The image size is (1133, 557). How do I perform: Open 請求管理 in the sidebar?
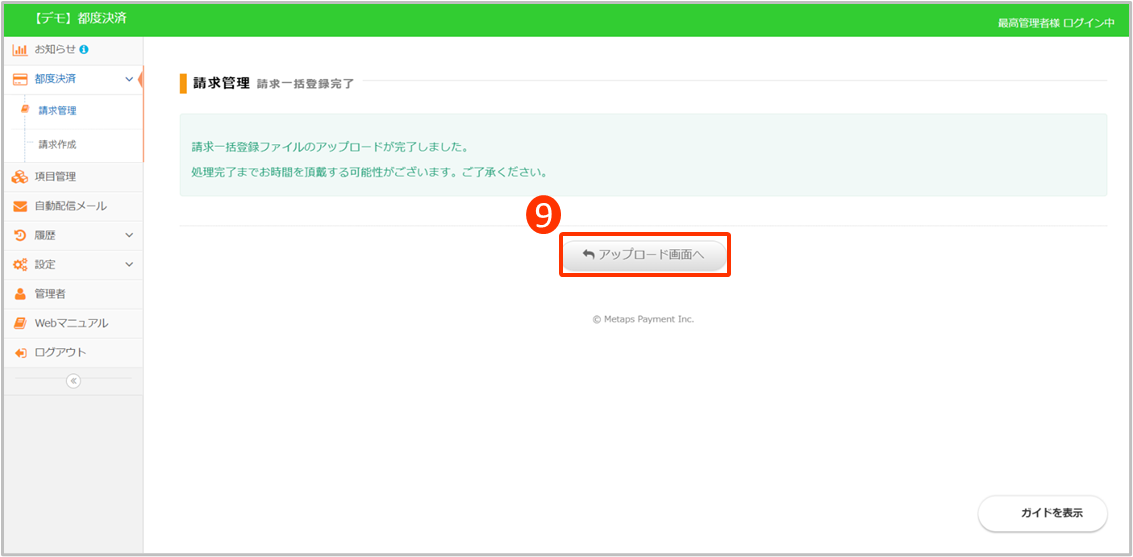[x=57, y=111]
